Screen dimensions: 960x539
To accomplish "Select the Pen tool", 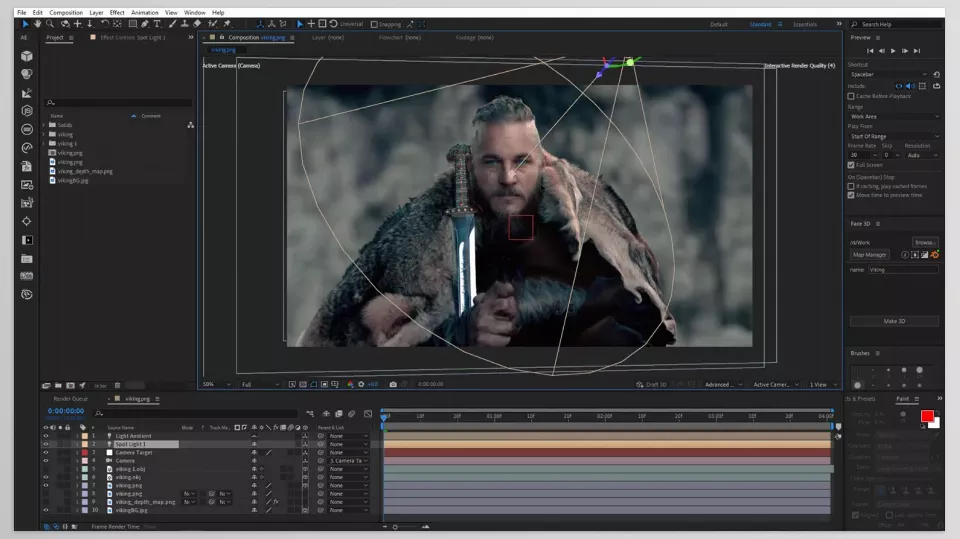I will pos(144,24).
